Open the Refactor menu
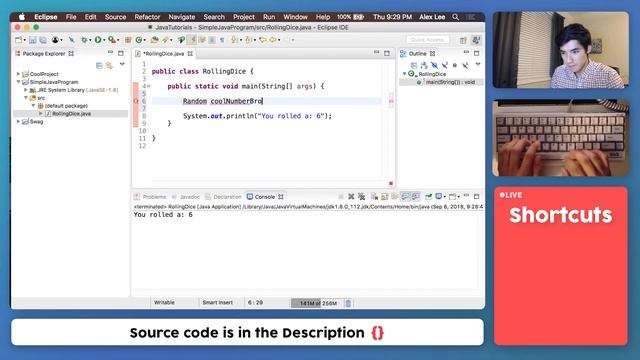 tap(147, 17)
